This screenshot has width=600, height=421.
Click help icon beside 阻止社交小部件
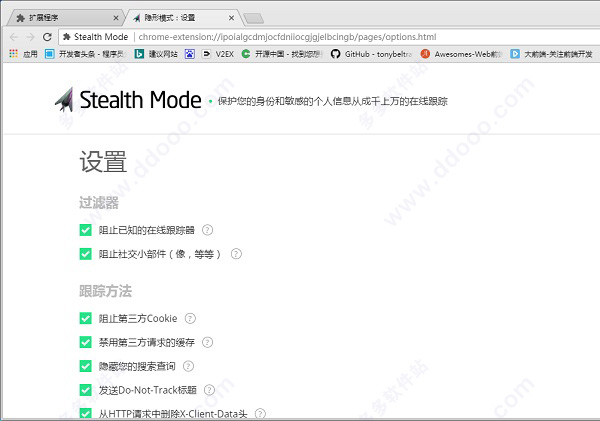coord(236,254)
